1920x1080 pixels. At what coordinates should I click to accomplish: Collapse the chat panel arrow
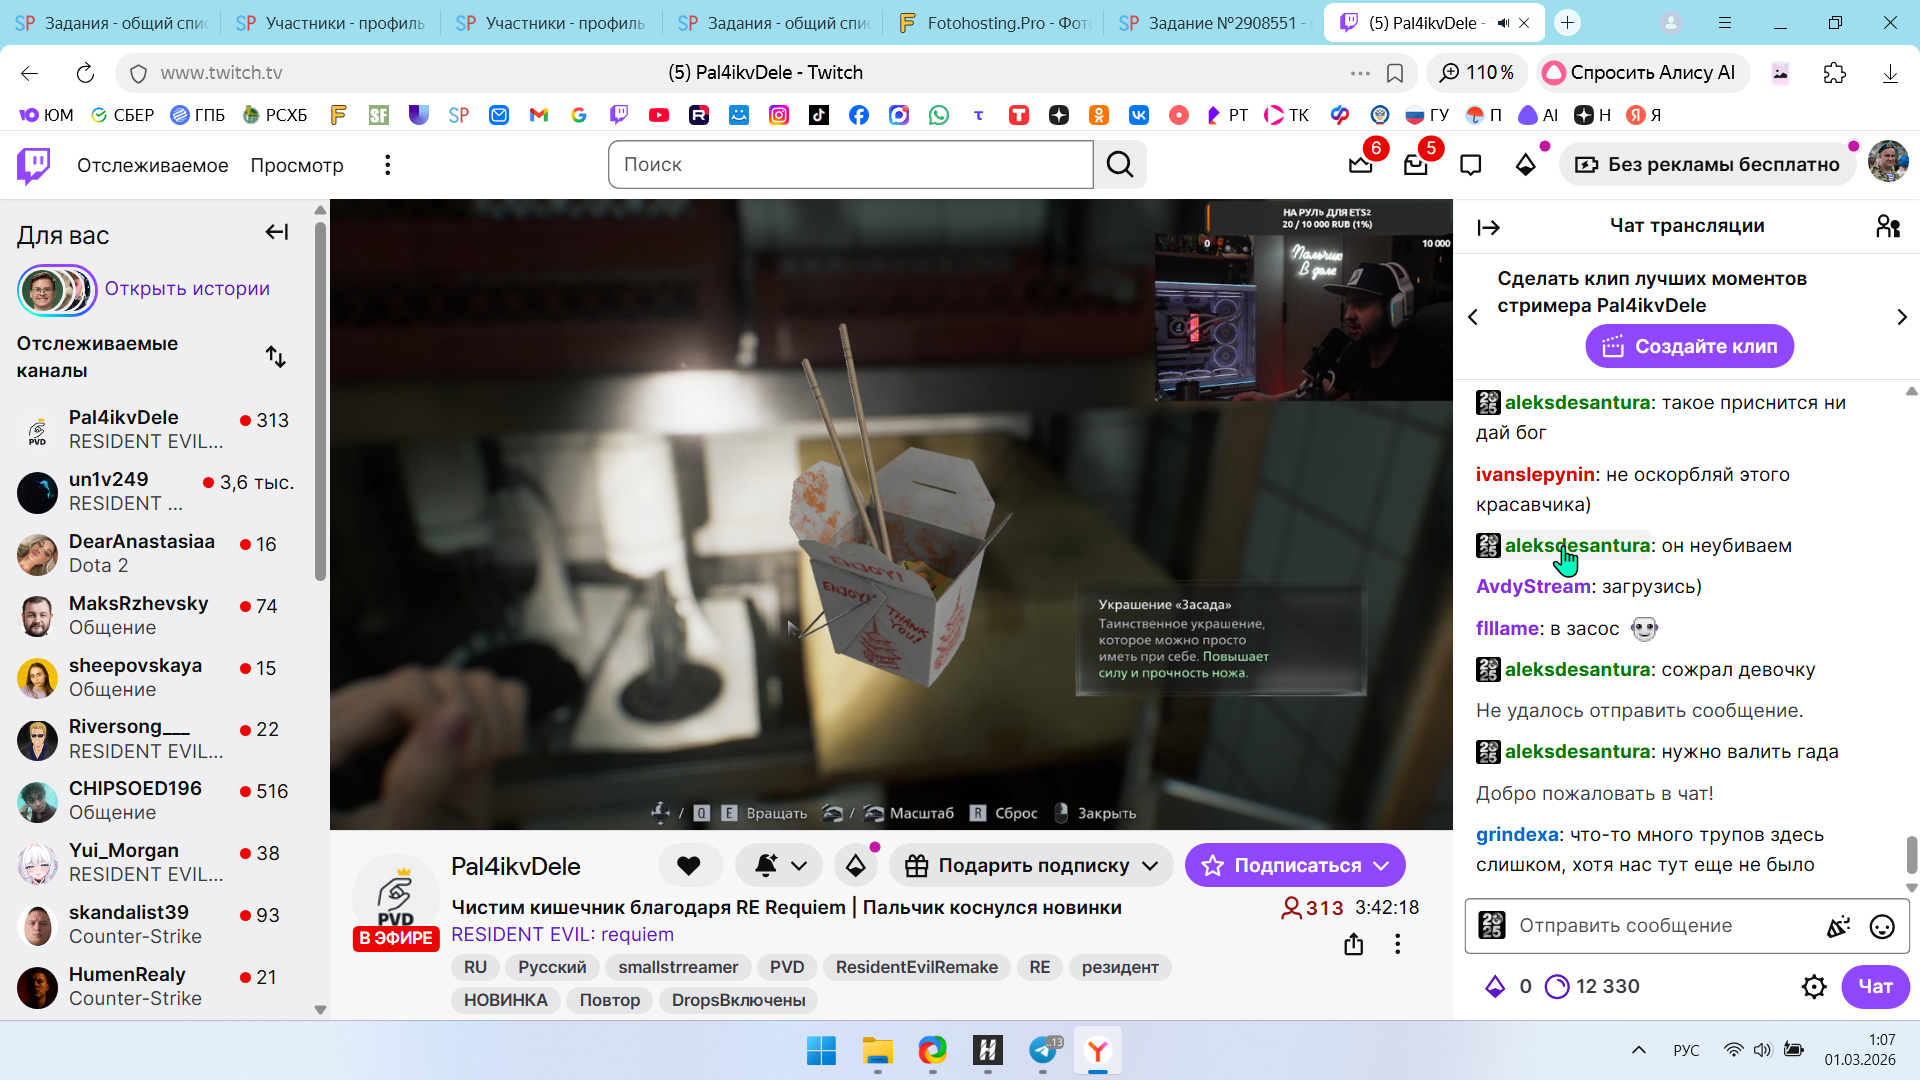(1488, 228)
